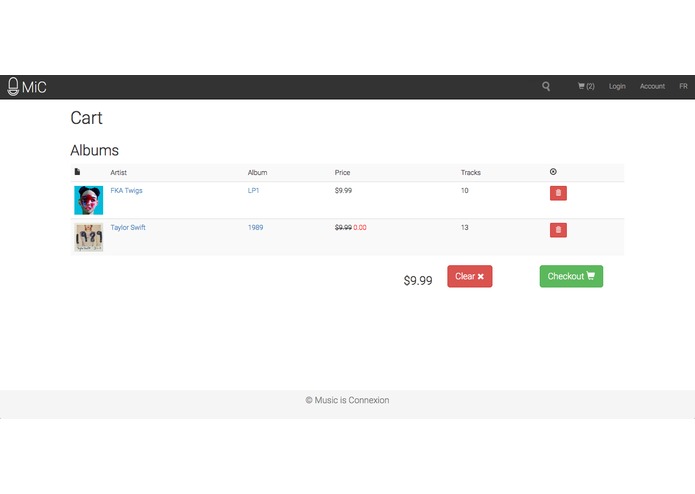Delete the Taylor Swift album row
695x494 pixels.
pyautogui.click(x=558, y=230)
